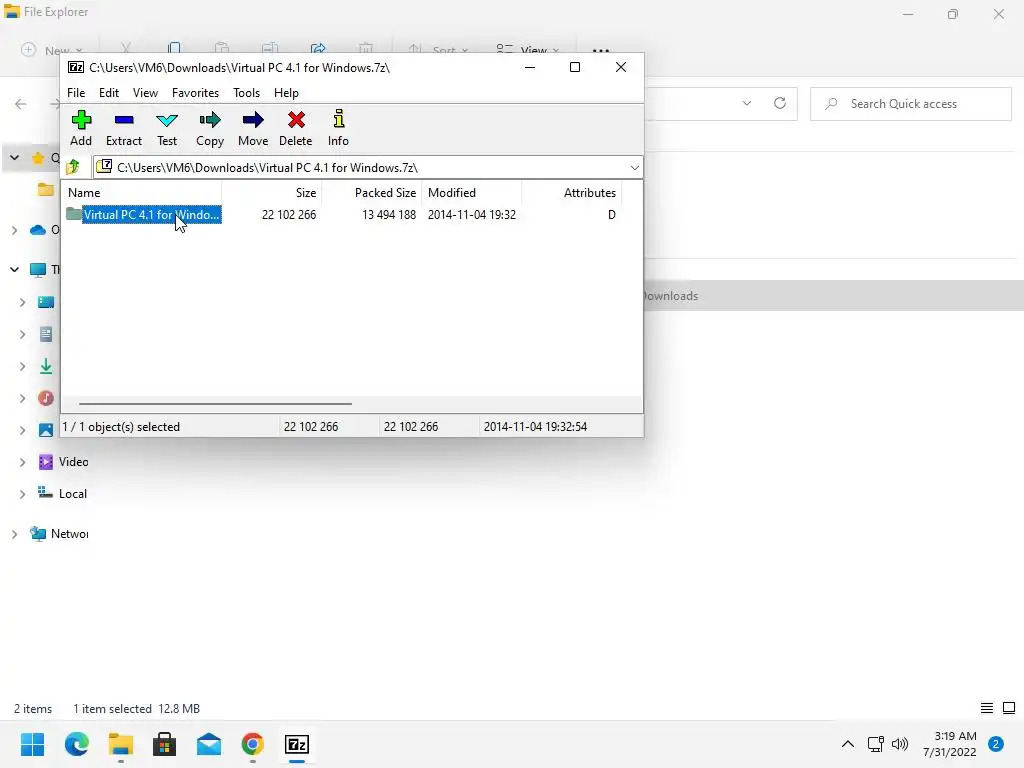
Task: Click the packed size 13 494 188 cell
Action: 389,215
